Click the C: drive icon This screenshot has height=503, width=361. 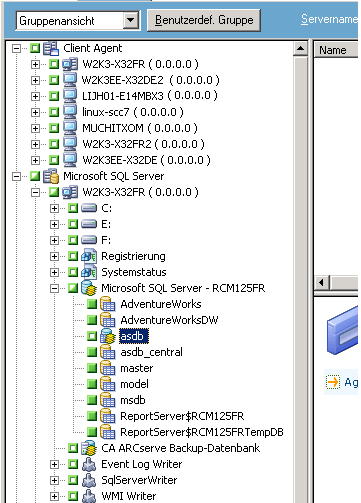pyautogui.click(x=89, y=208)
